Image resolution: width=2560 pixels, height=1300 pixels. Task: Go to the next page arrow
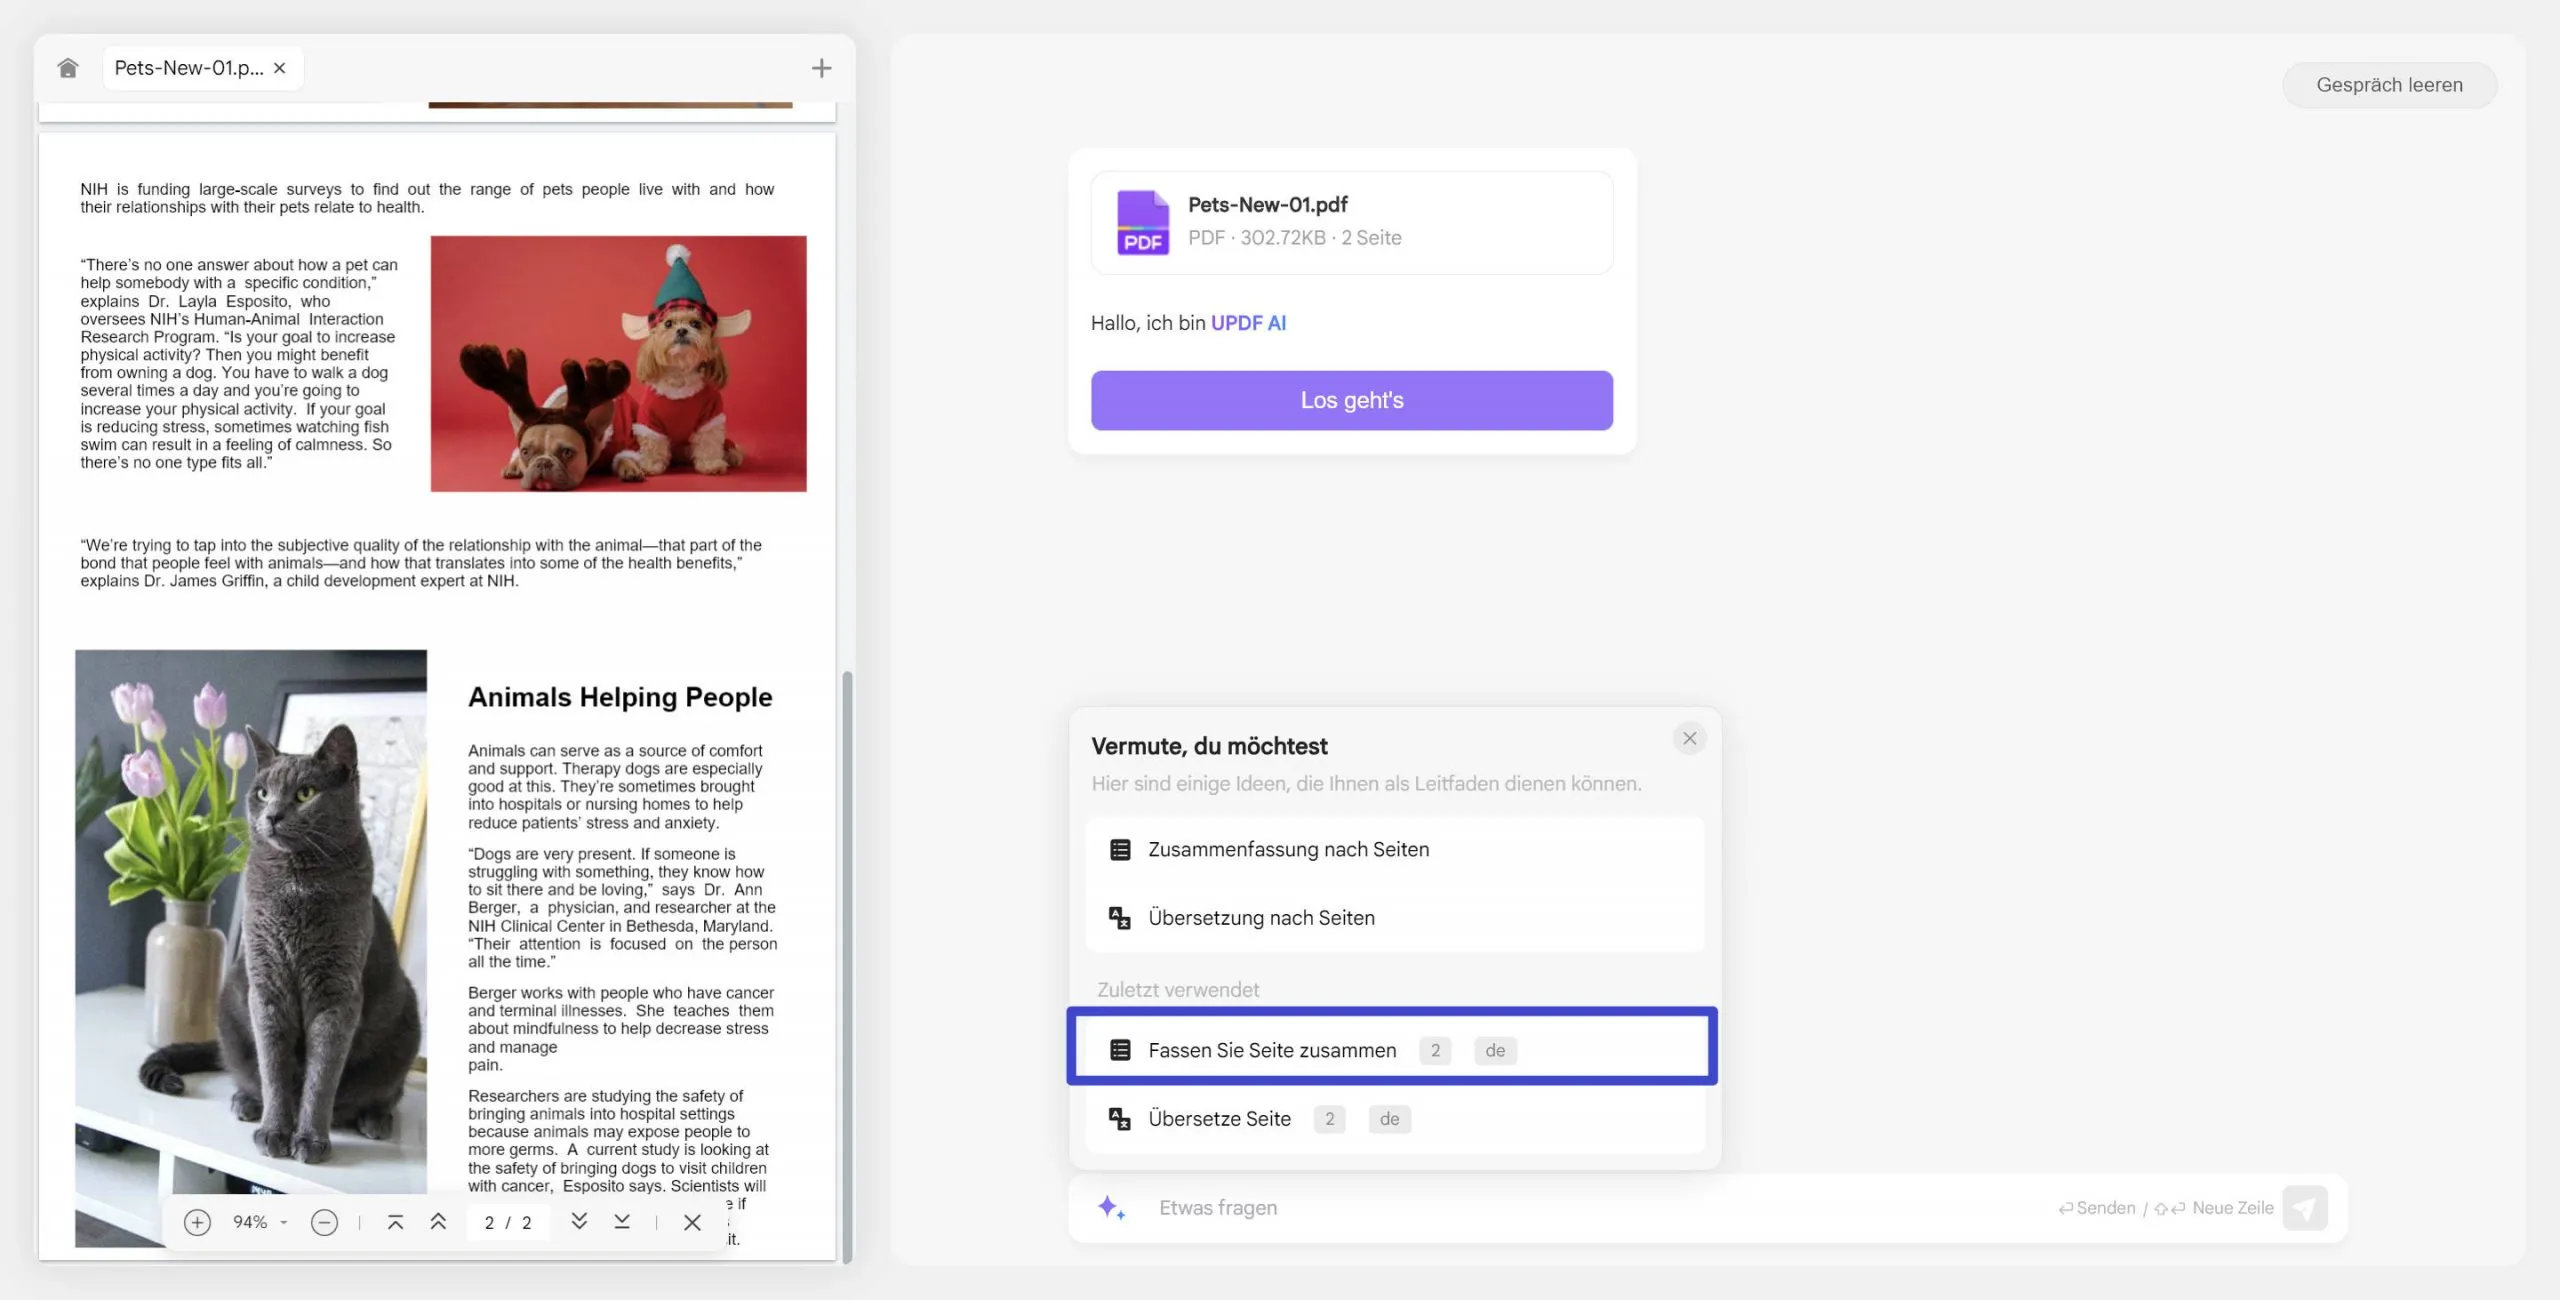579,1222
